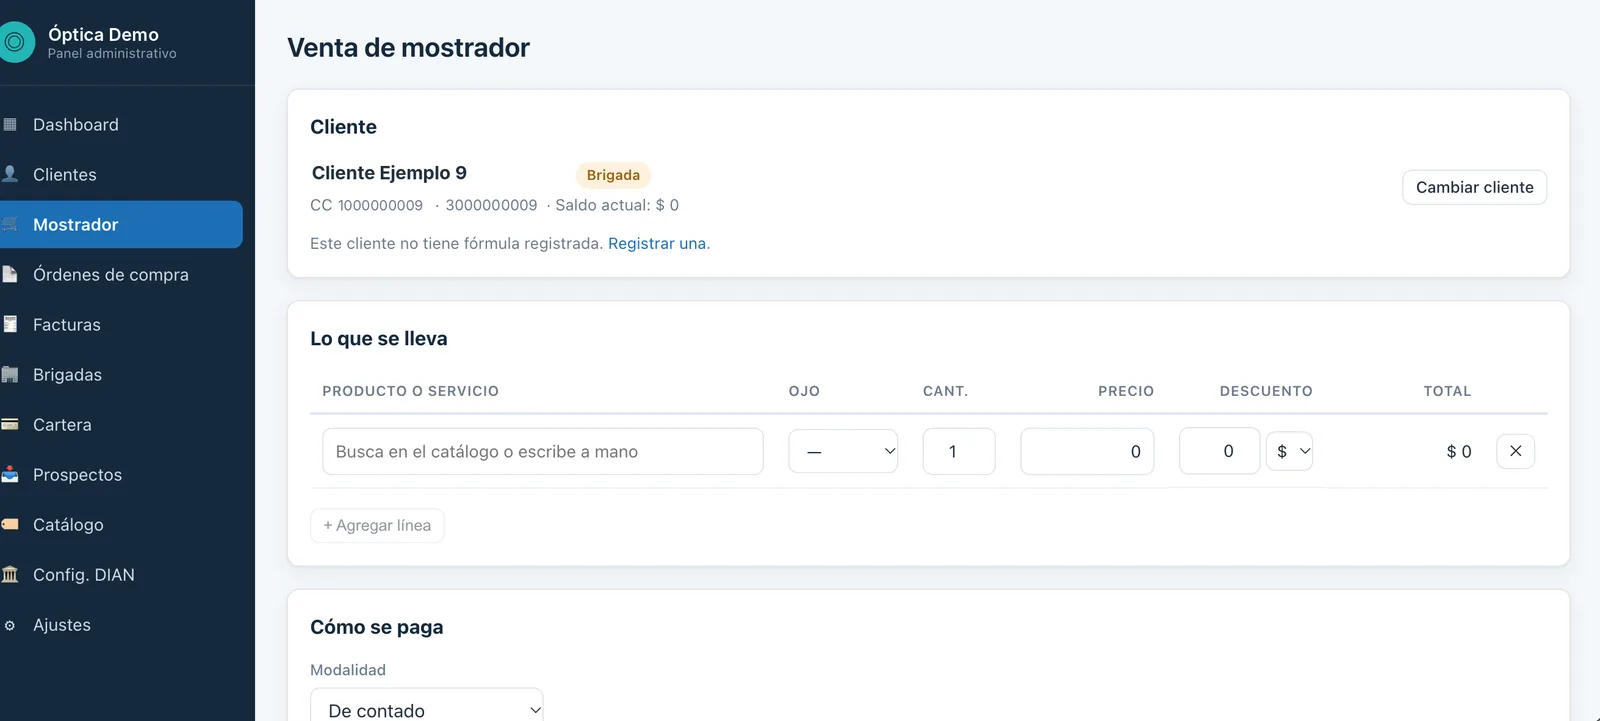The width and height of the screenshot is (1600, 721).
Task: Click the Órdenes de compra document icon
Action: [10, 274]
